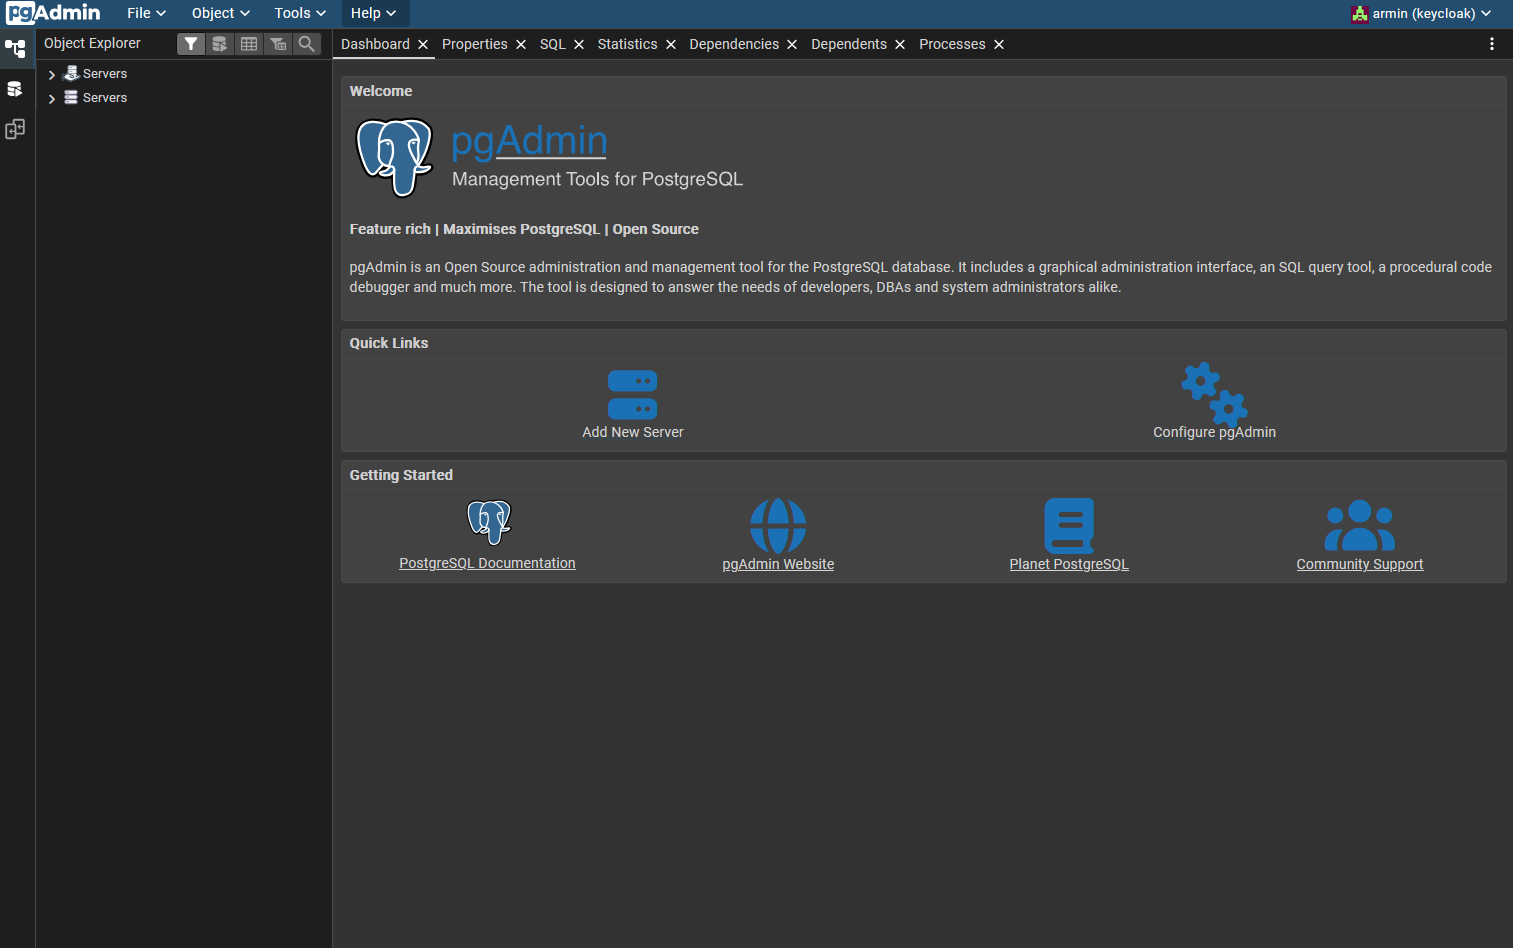Click the shared-hand server icon in tree
The width and height of the screenshot is (1513, 948).
point(71,73)
